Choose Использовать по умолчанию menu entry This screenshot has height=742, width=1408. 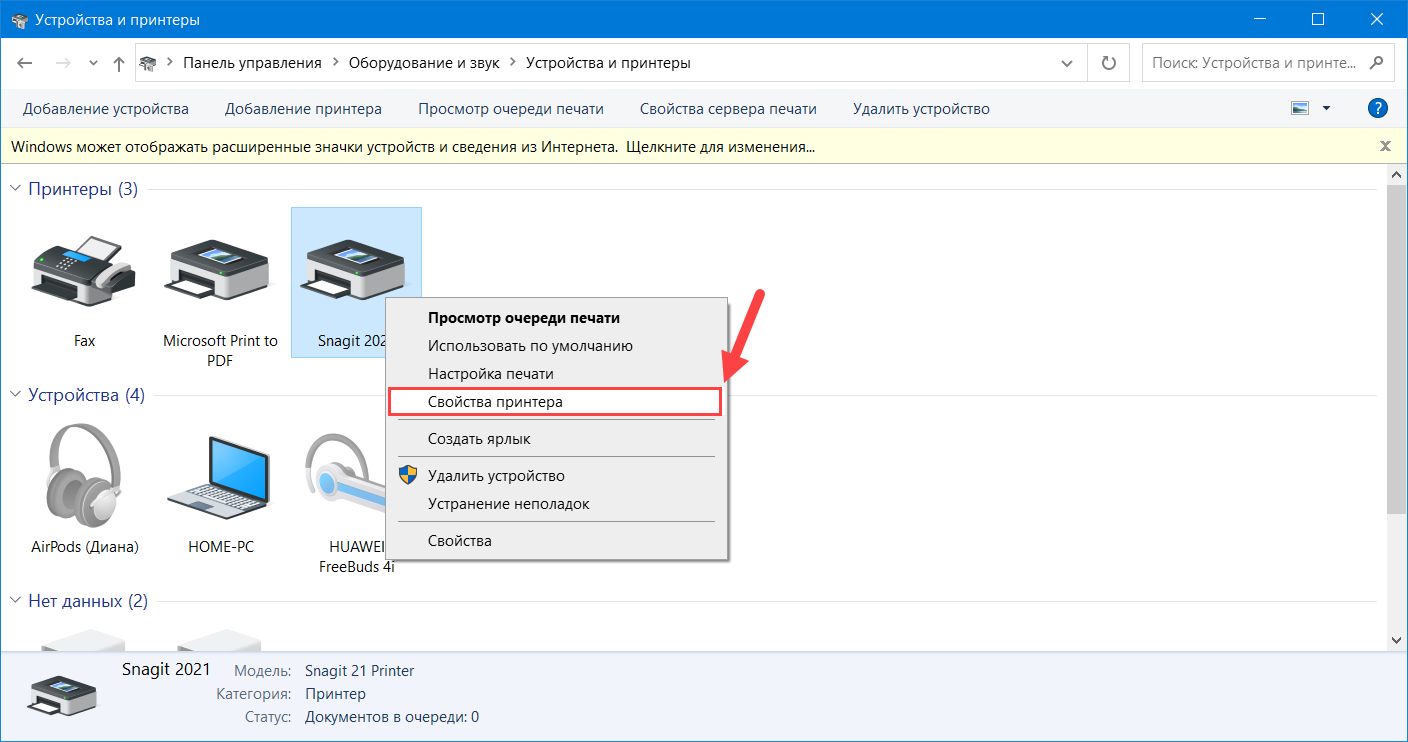557,346
